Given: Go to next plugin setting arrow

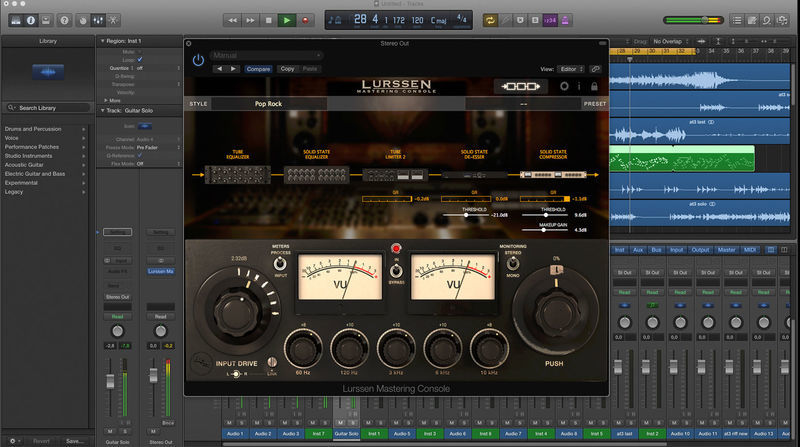Looking at the screenshot, I should pyautogui.click(x=233, y=69).
